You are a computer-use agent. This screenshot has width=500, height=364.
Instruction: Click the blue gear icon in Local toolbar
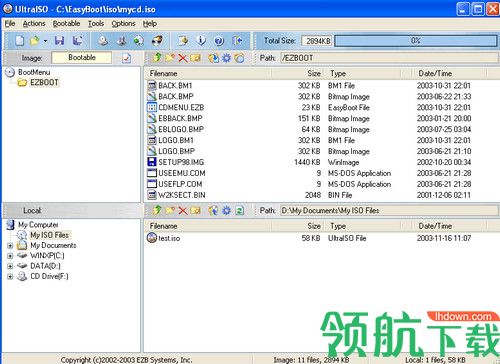[x=226, y=211]
